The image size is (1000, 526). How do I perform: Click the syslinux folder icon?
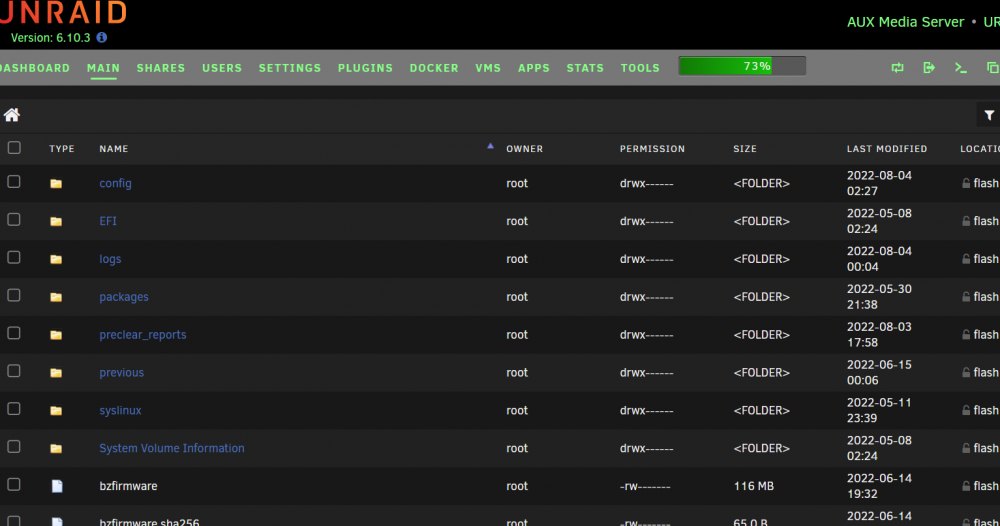click(56, 411)
